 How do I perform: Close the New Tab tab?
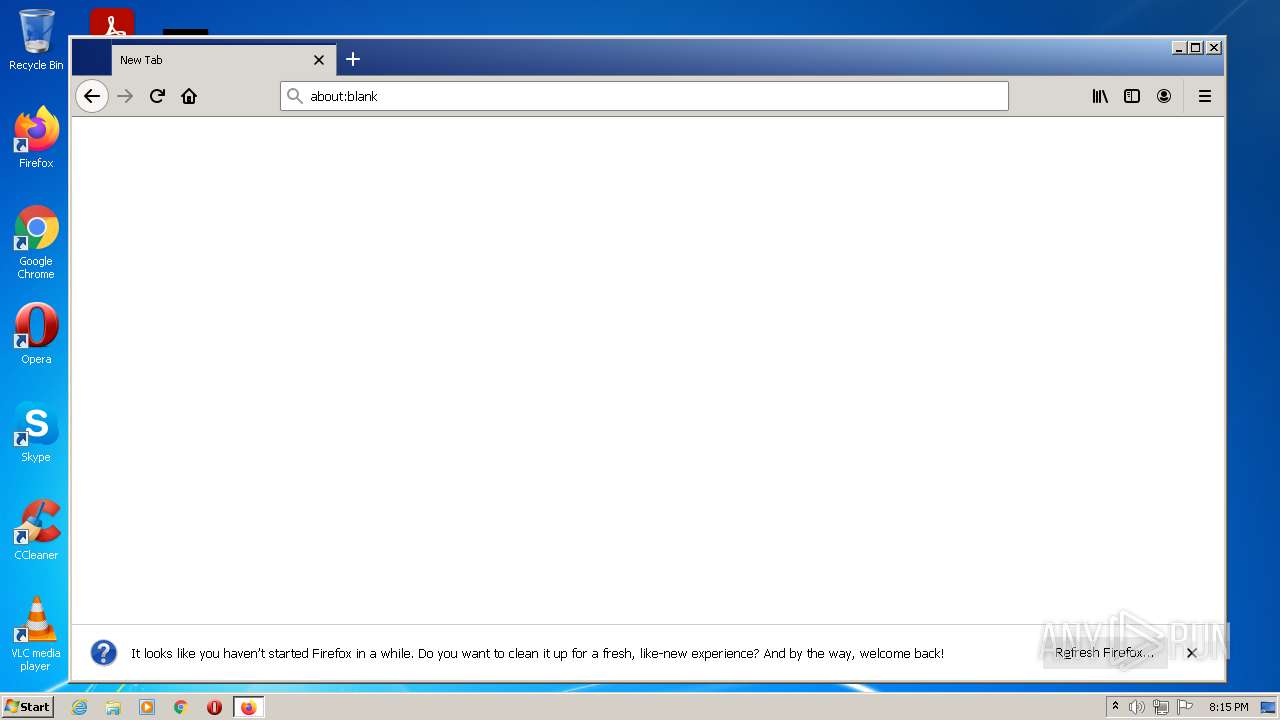(x=319, y=60)
